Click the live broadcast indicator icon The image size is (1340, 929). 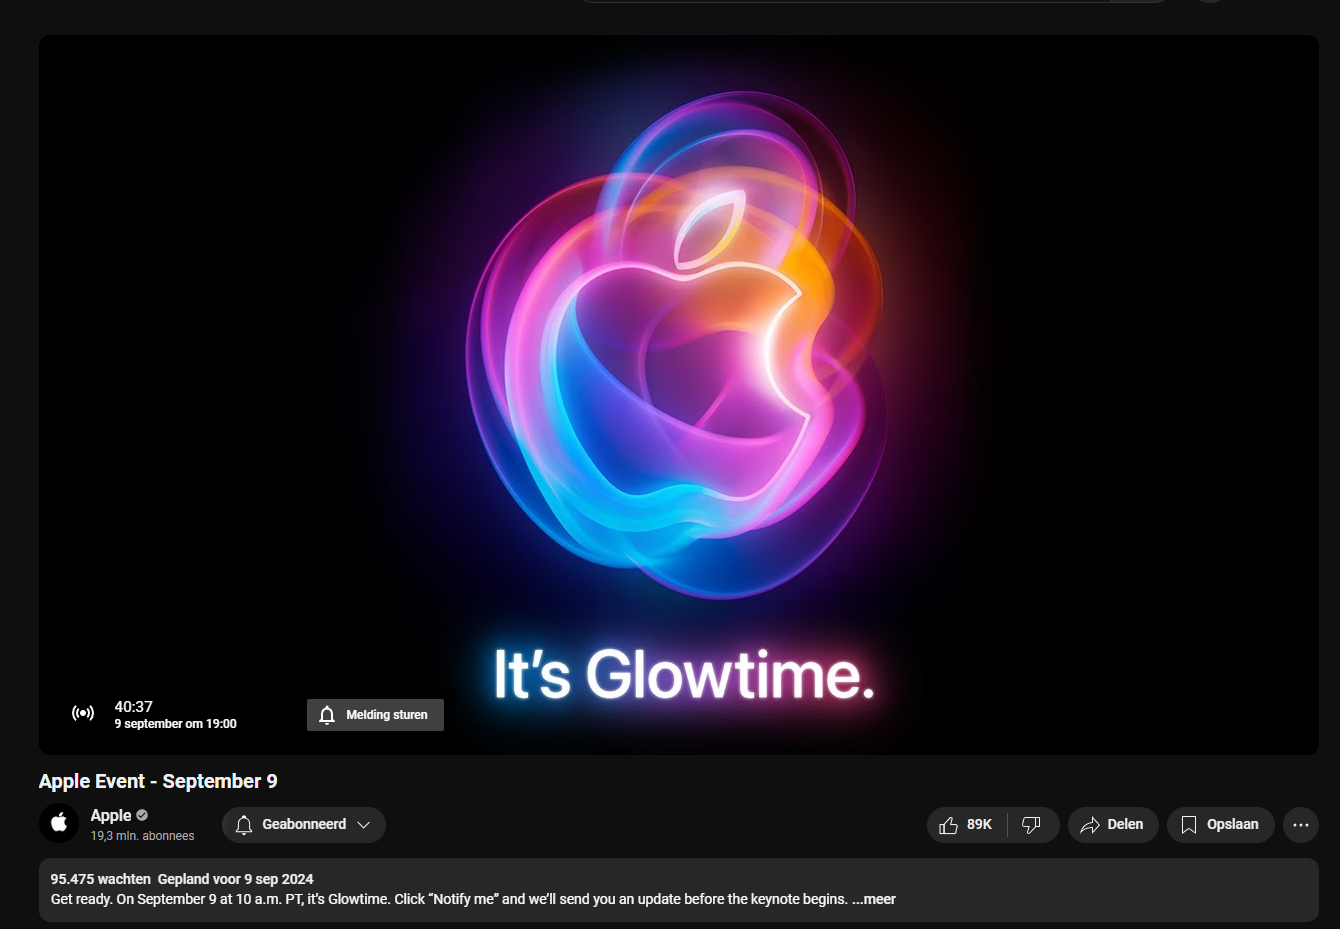83,713
